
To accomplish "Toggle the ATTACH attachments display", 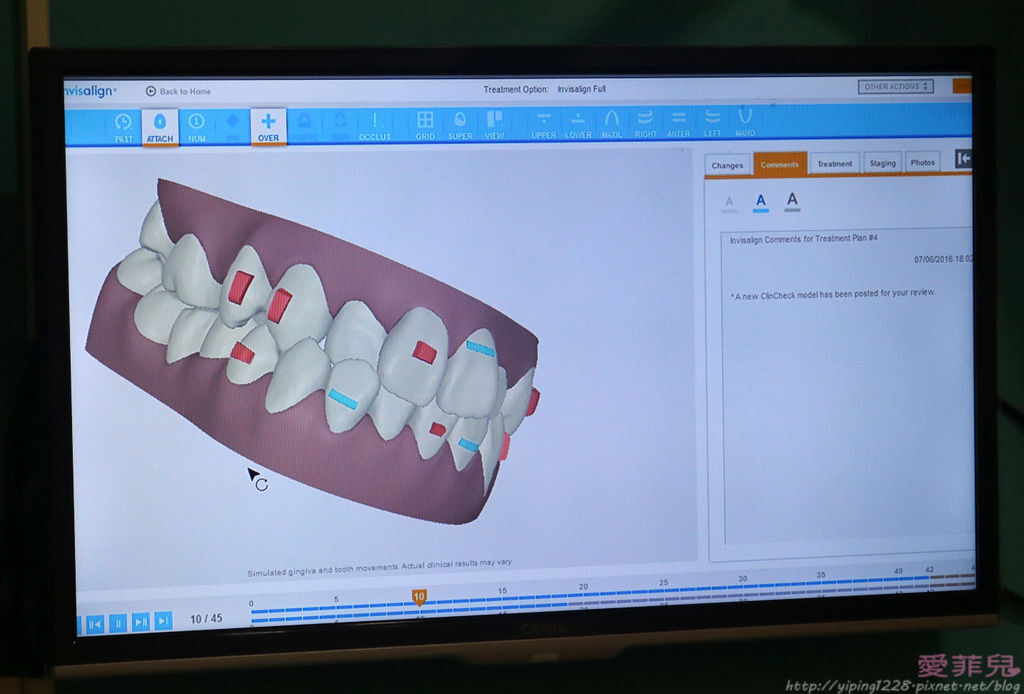I will [x=160, y=127].
